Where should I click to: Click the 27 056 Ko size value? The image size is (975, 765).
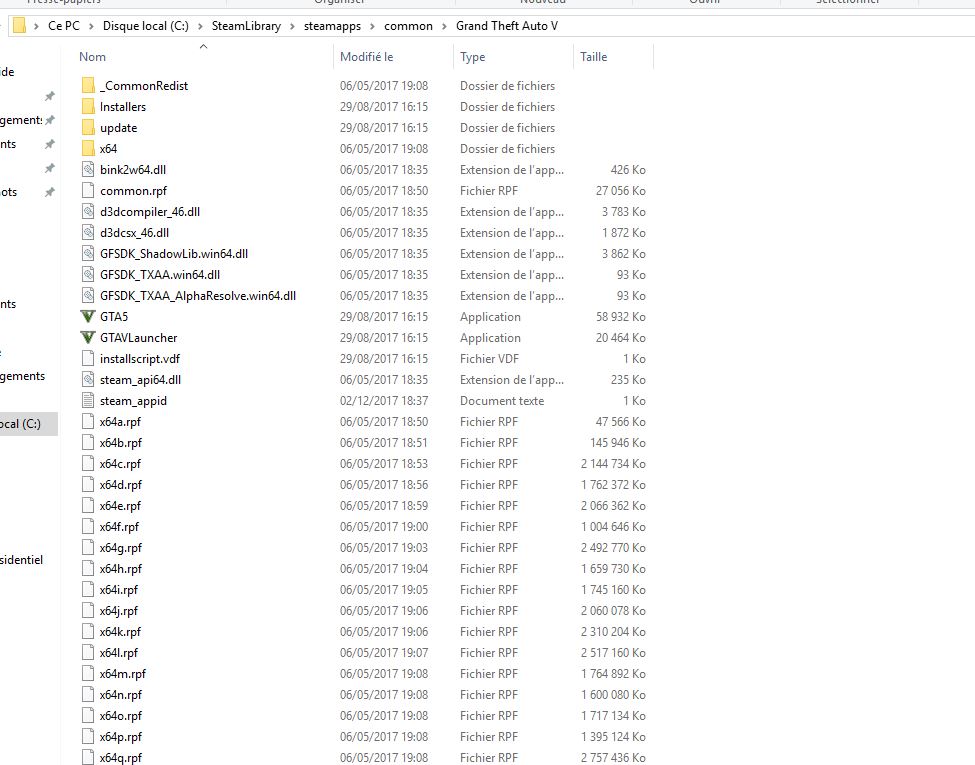(621, 190)
